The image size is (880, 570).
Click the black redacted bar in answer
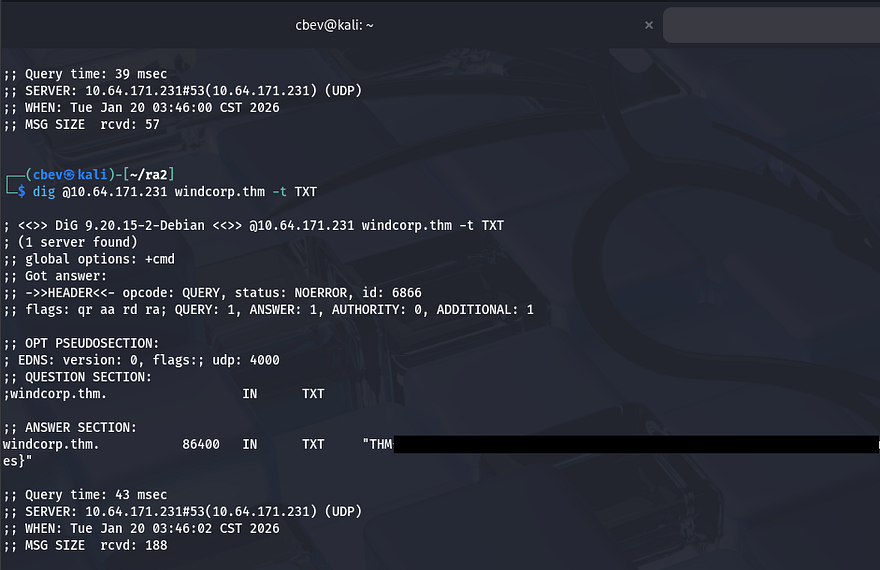(635, 444)
